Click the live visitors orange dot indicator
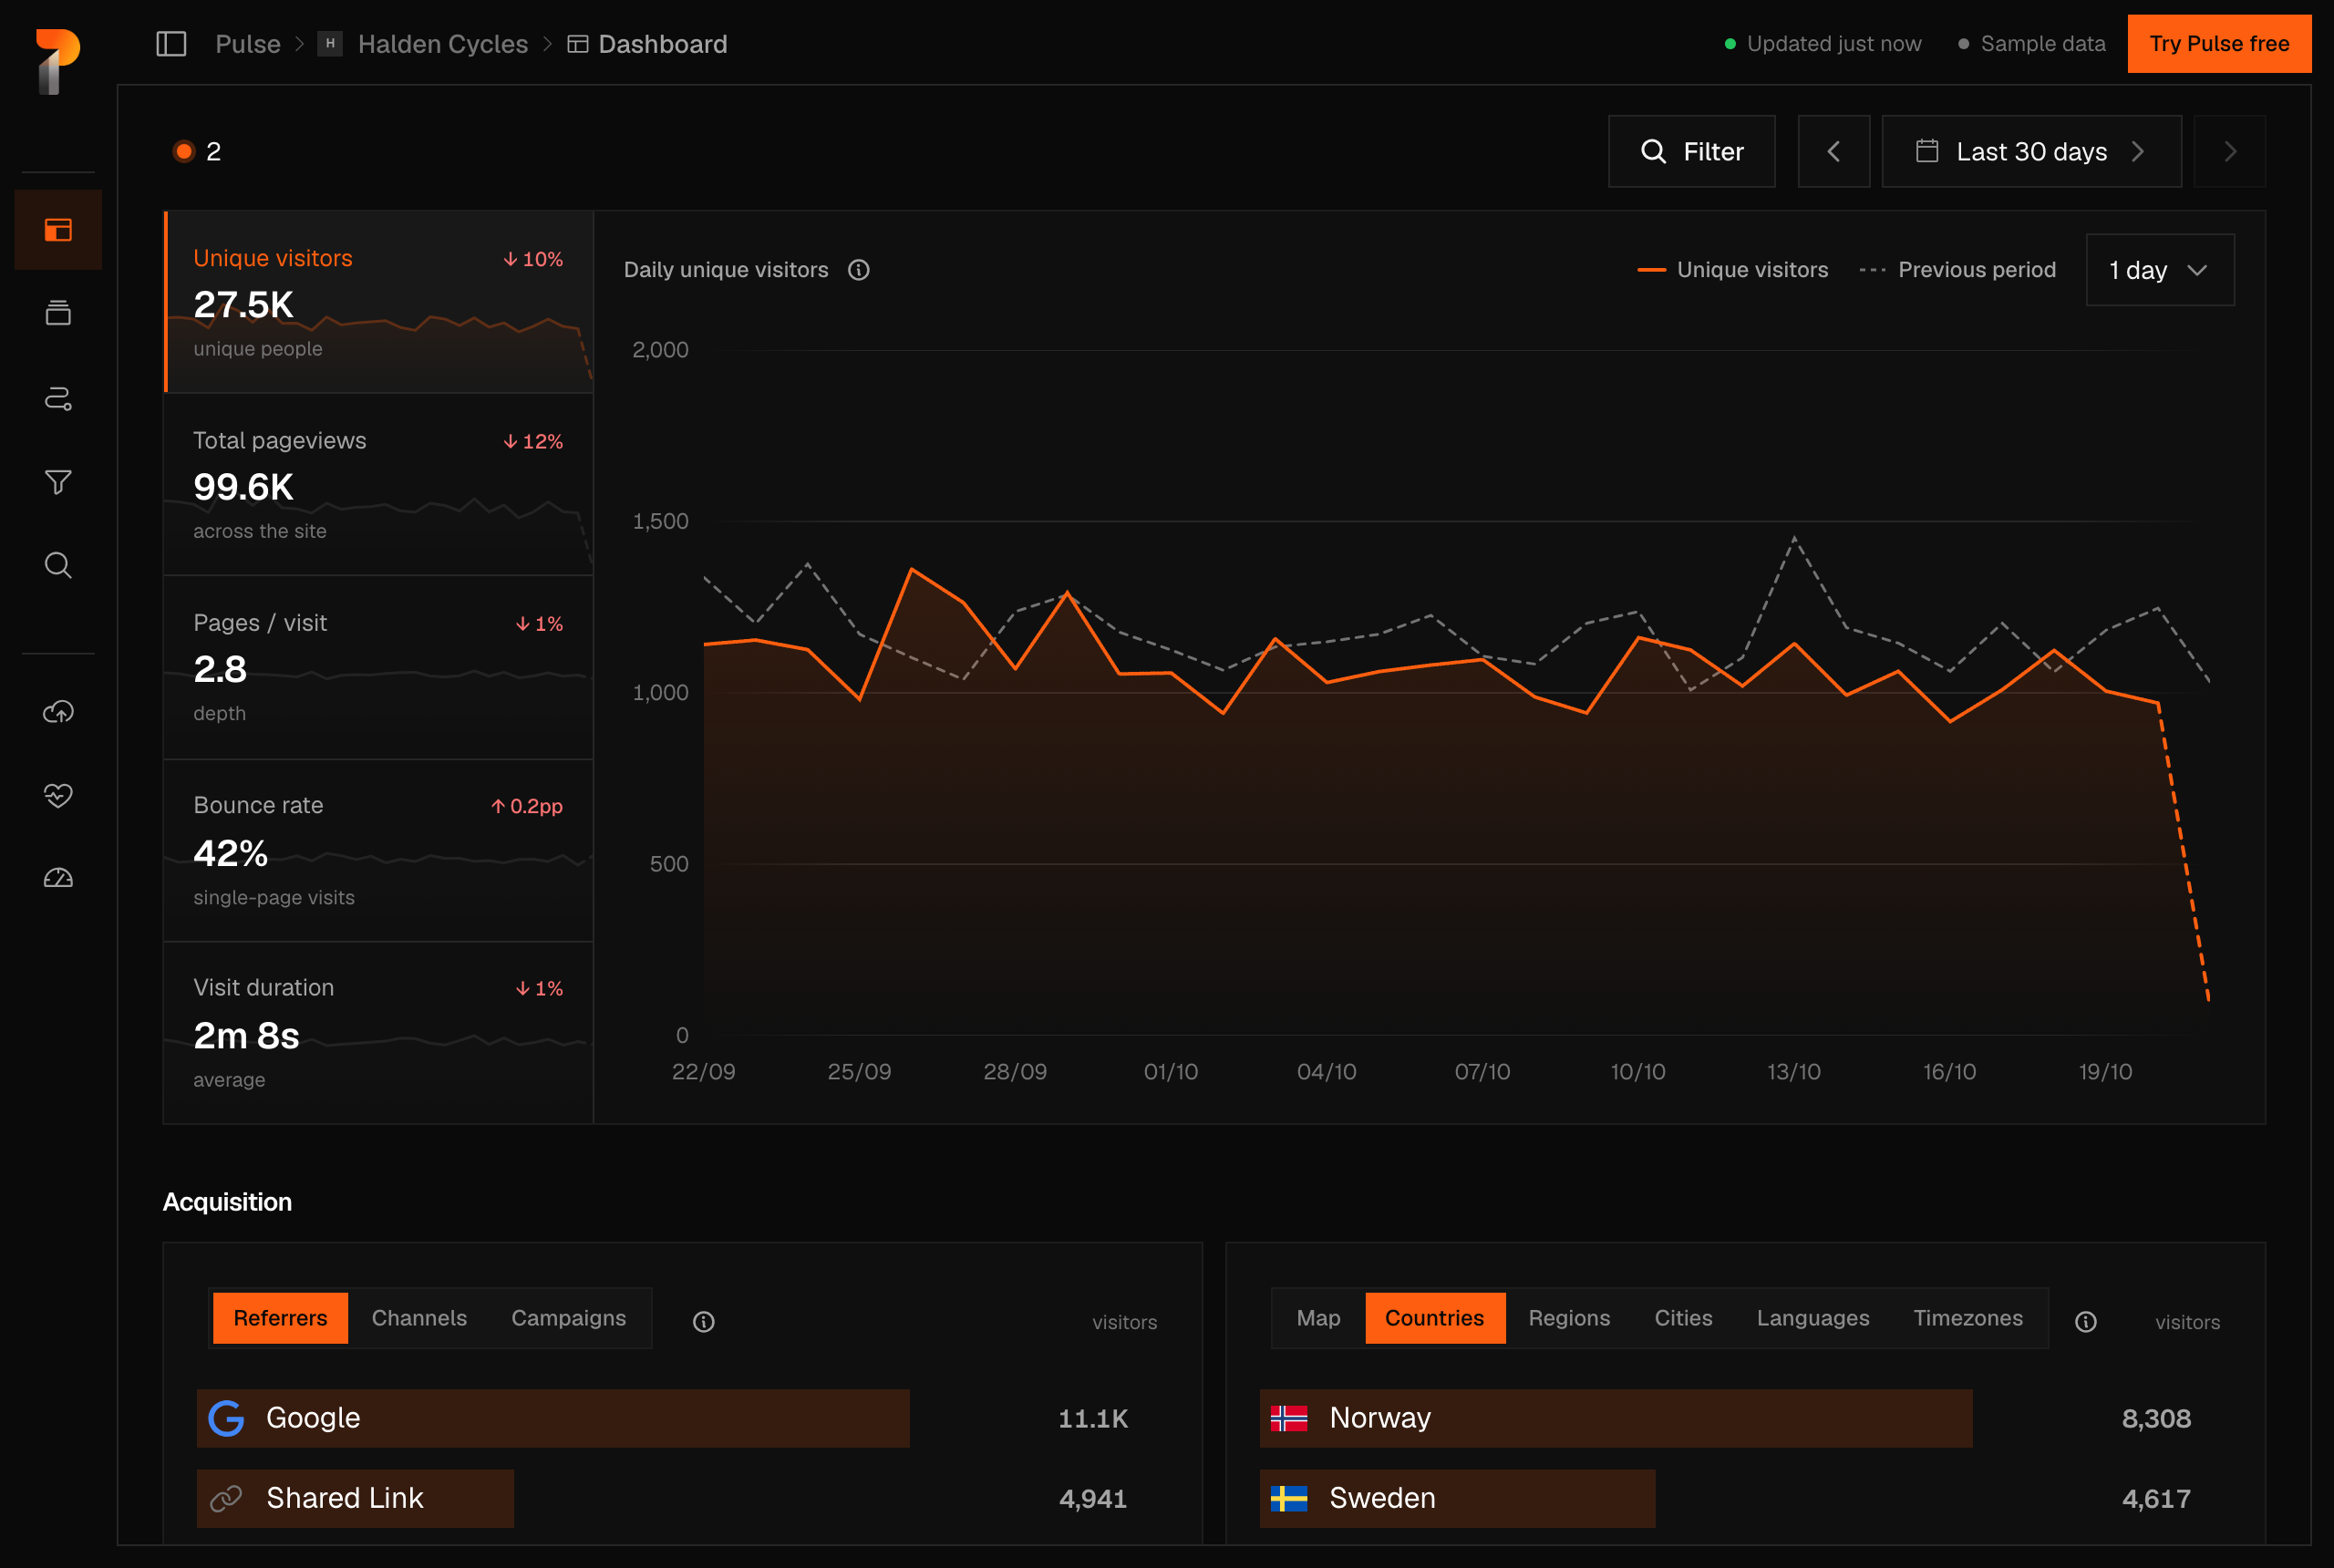 click(183, 151)
